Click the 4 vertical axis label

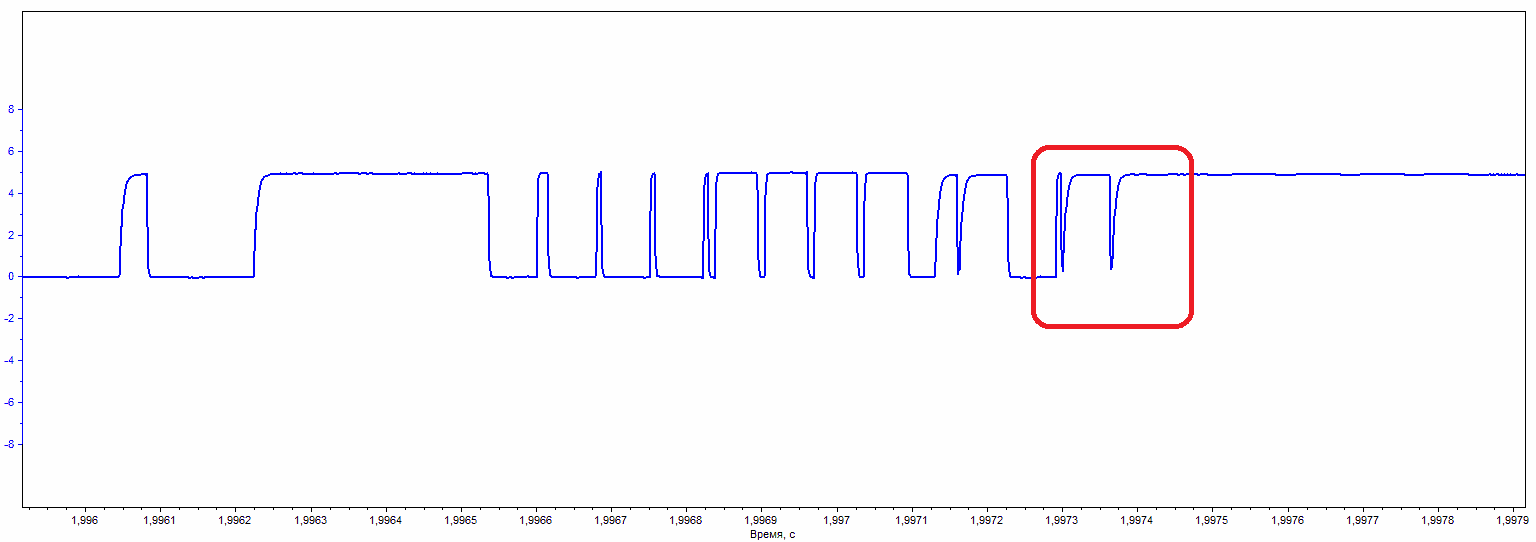pos(9,193)
